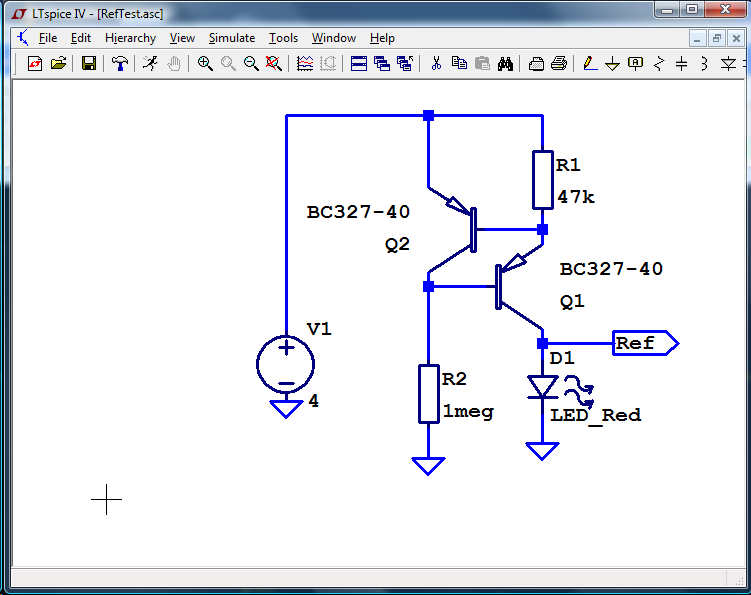Viewport: 751px width, 595px height.
Task: Close all windows toolbar icon
Action: click(405, 63)
